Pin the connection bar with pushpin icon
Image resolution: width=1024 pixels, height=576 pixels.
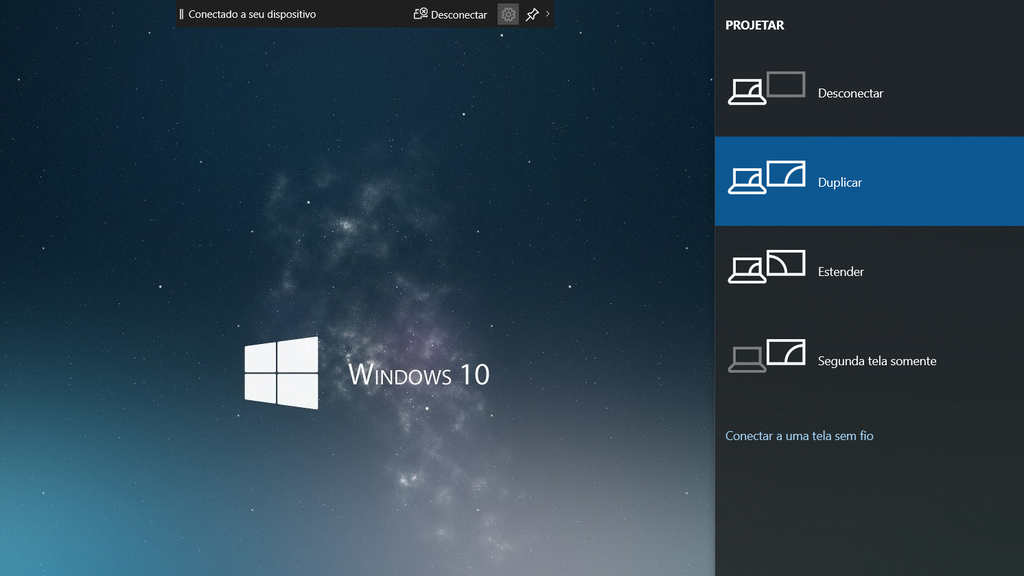pyautogui.click(x=532, y=14)
